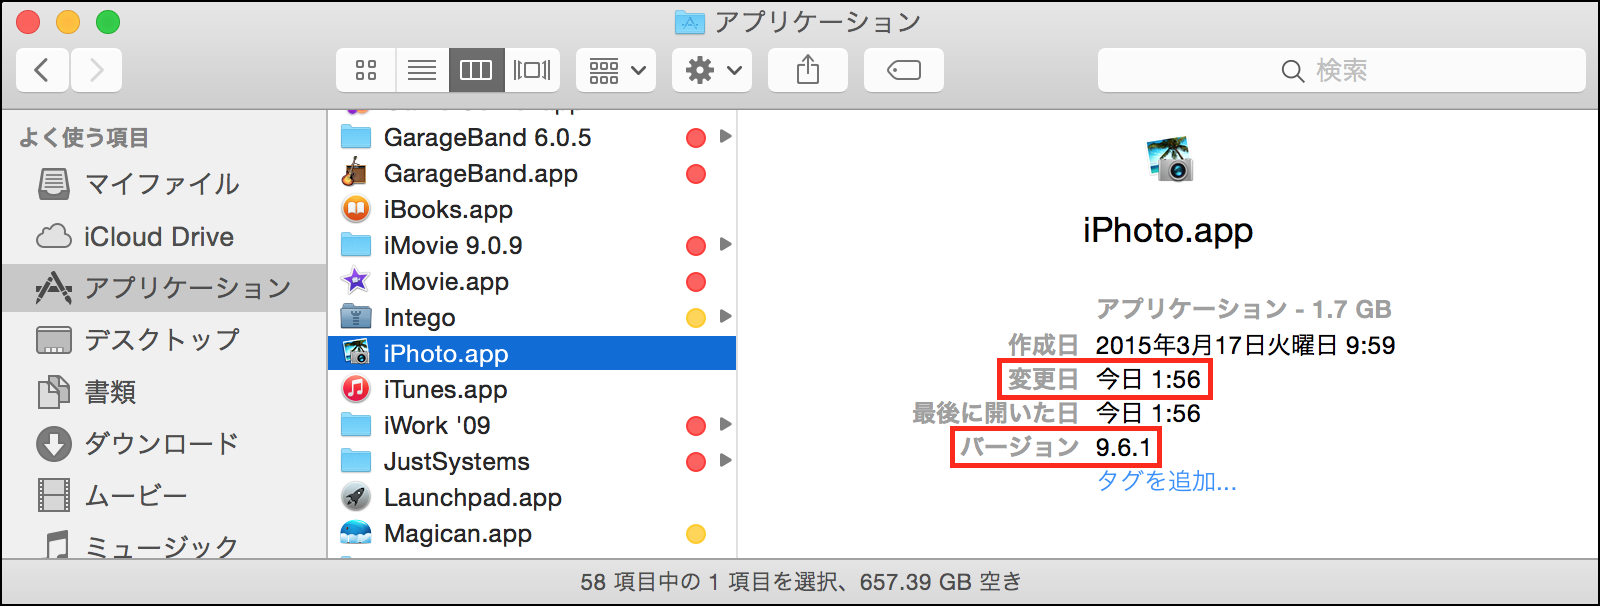Click the Intego folder icon
Screen dimensions: 1600x606
pos(355,317)
